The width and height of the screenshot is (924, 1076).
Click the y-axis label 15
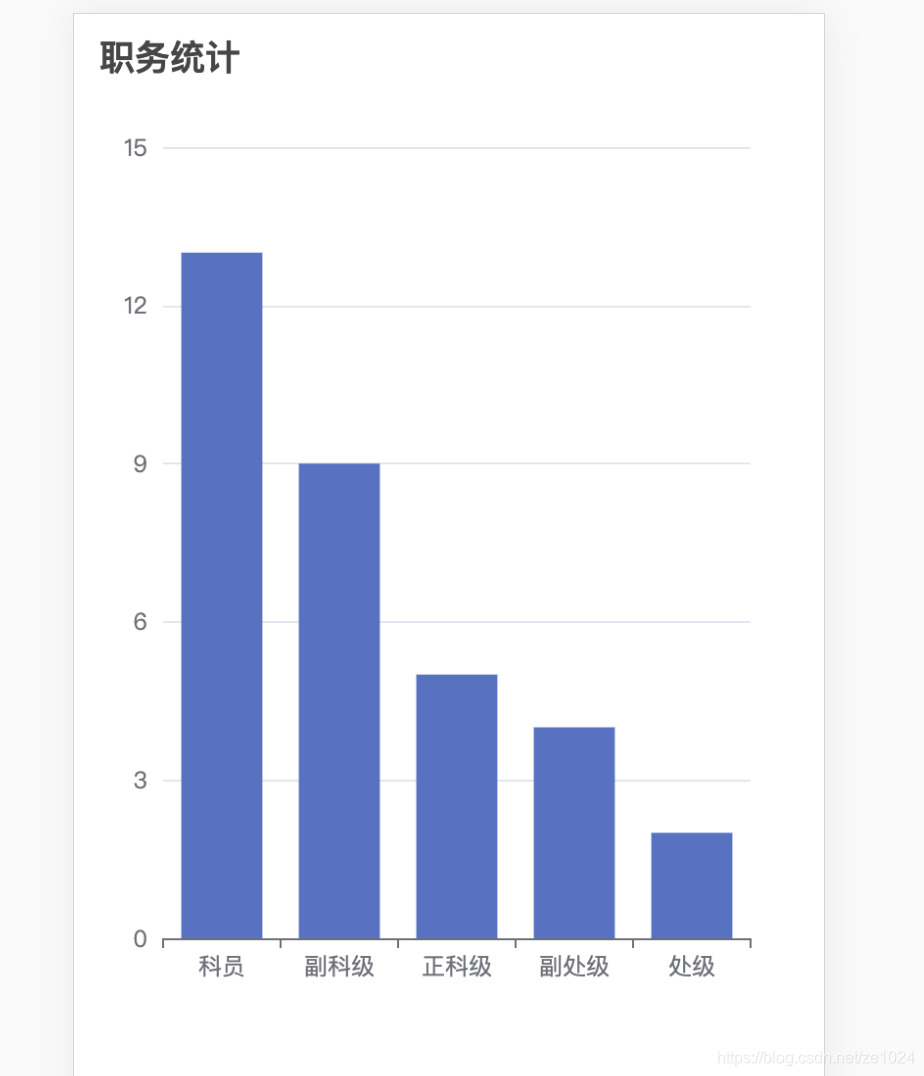pos(135,148)
